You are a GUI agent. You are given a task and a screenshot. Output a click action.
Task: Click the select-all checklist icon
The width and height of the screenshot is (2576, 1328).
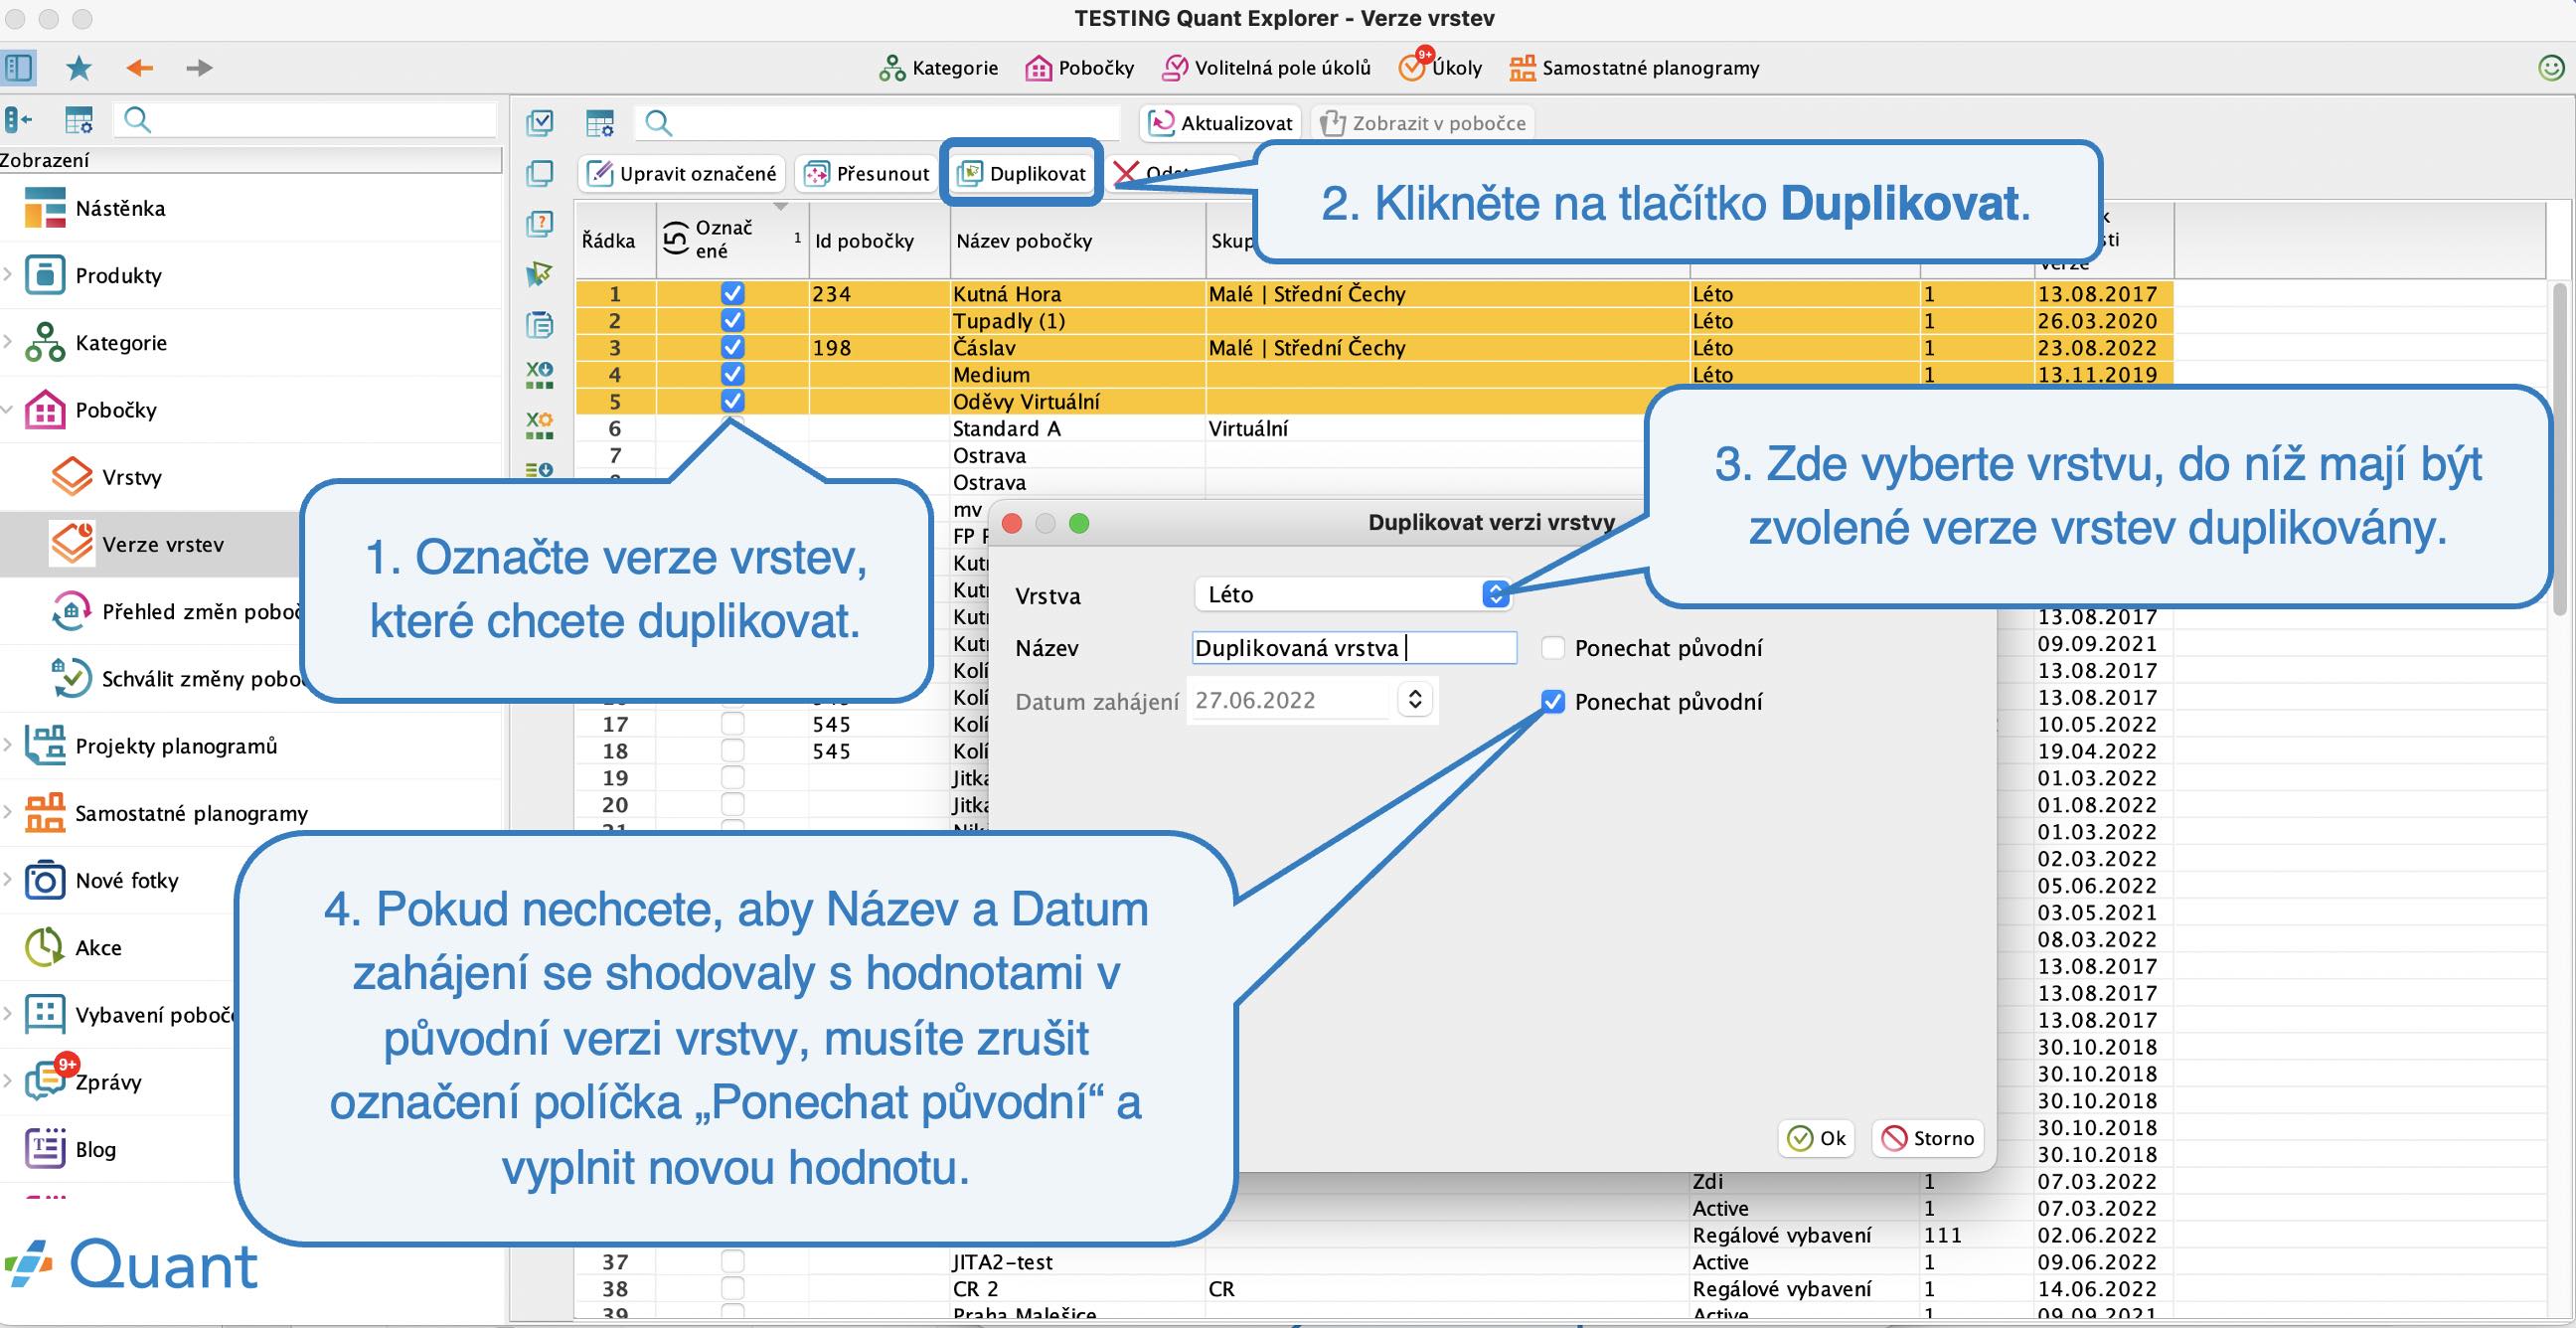tap(540, 123)
